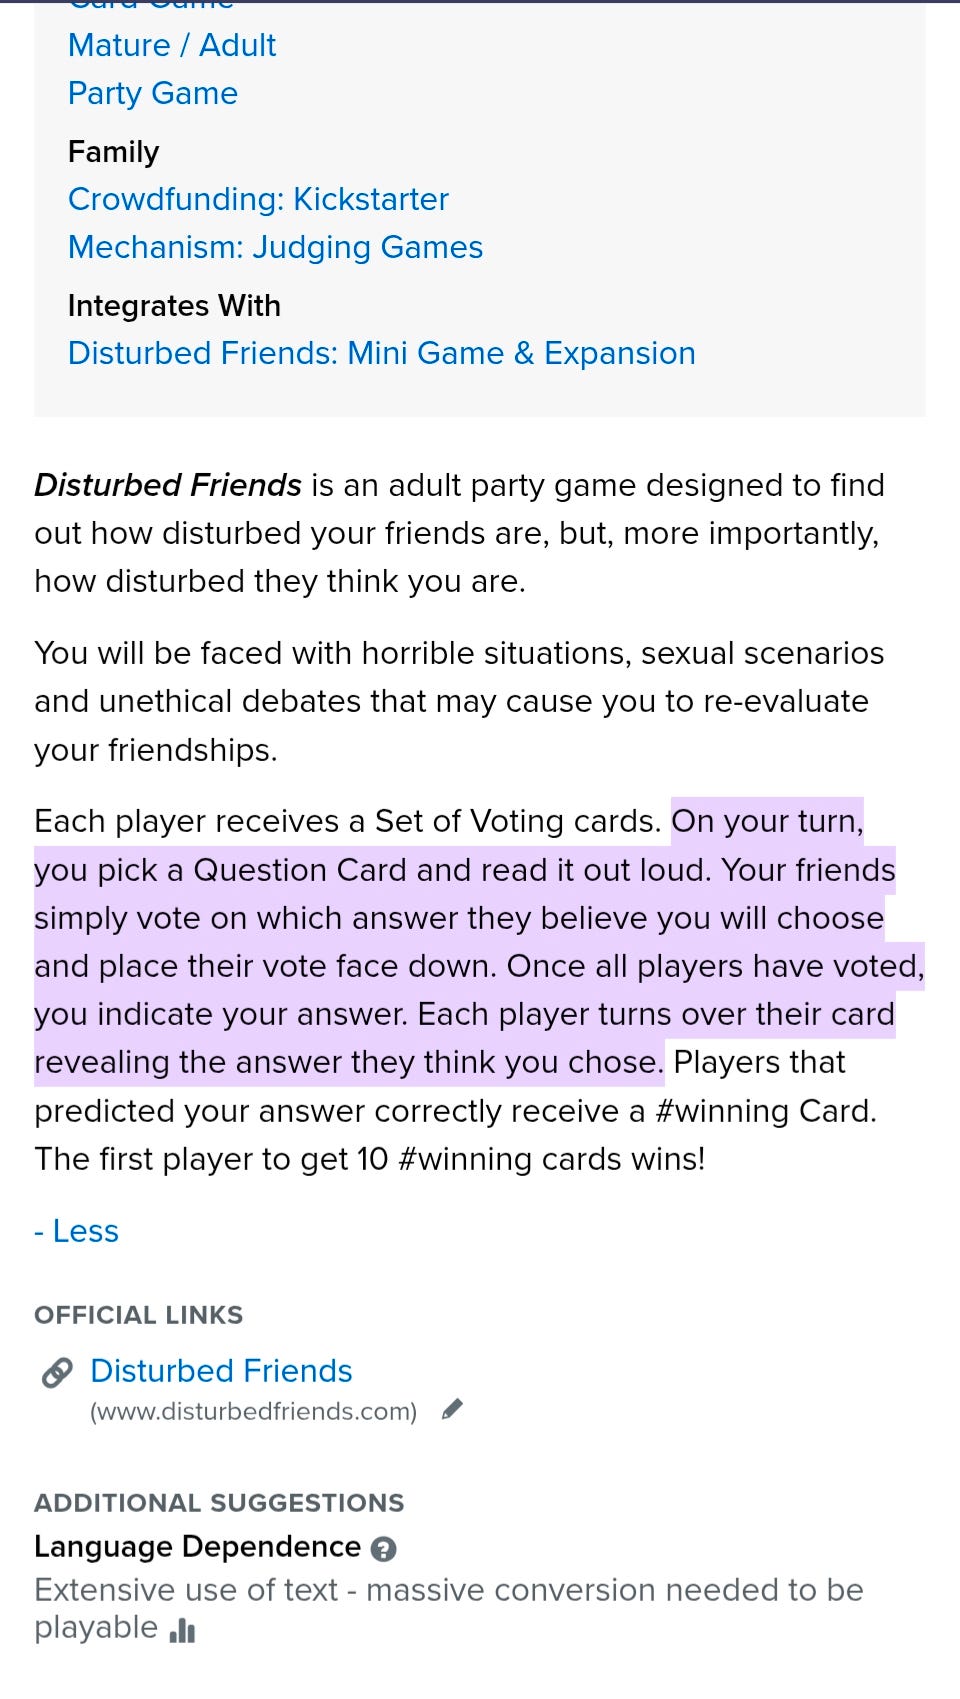
Task: Visit the Disturbed Friends official website link
Action: (x=221, y=1371)
